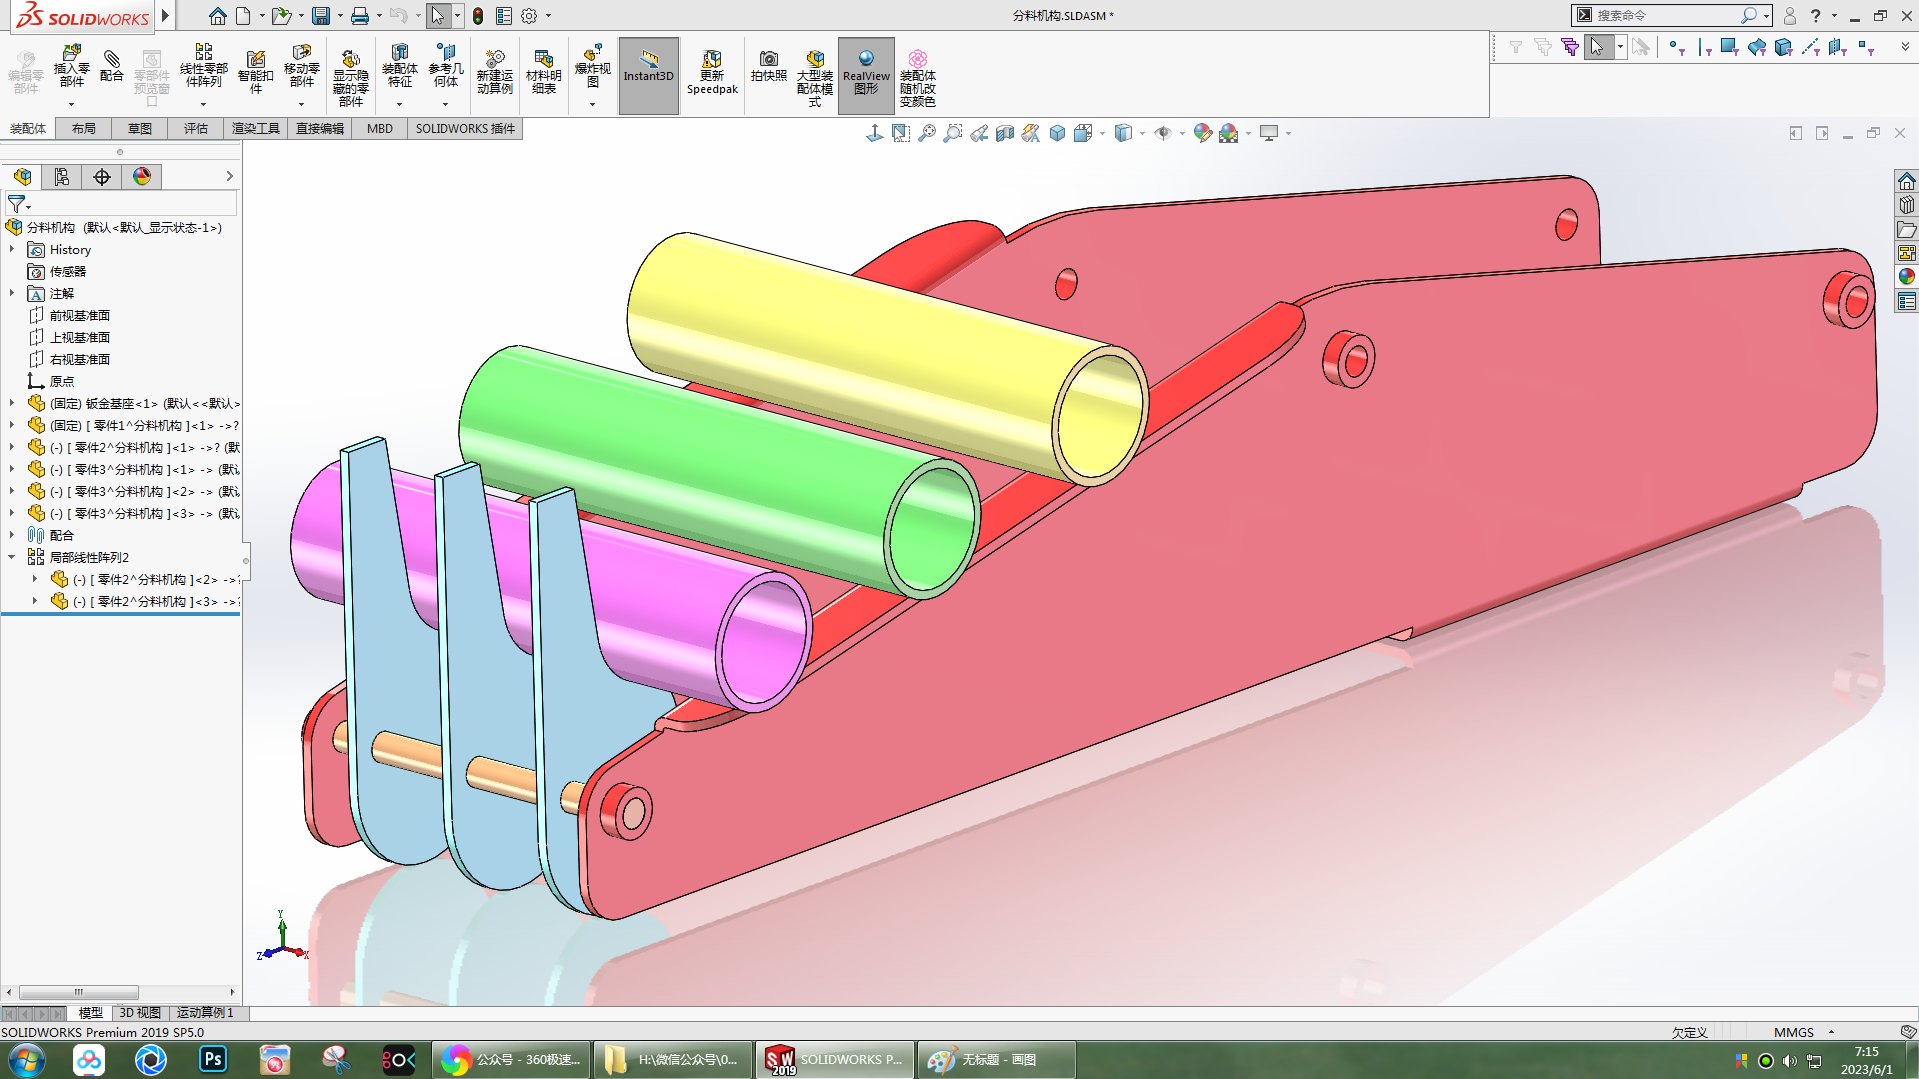Viewport: 1919px width, 1079px height.
Task: Open the Options gear icon
Action: (529, 16)
